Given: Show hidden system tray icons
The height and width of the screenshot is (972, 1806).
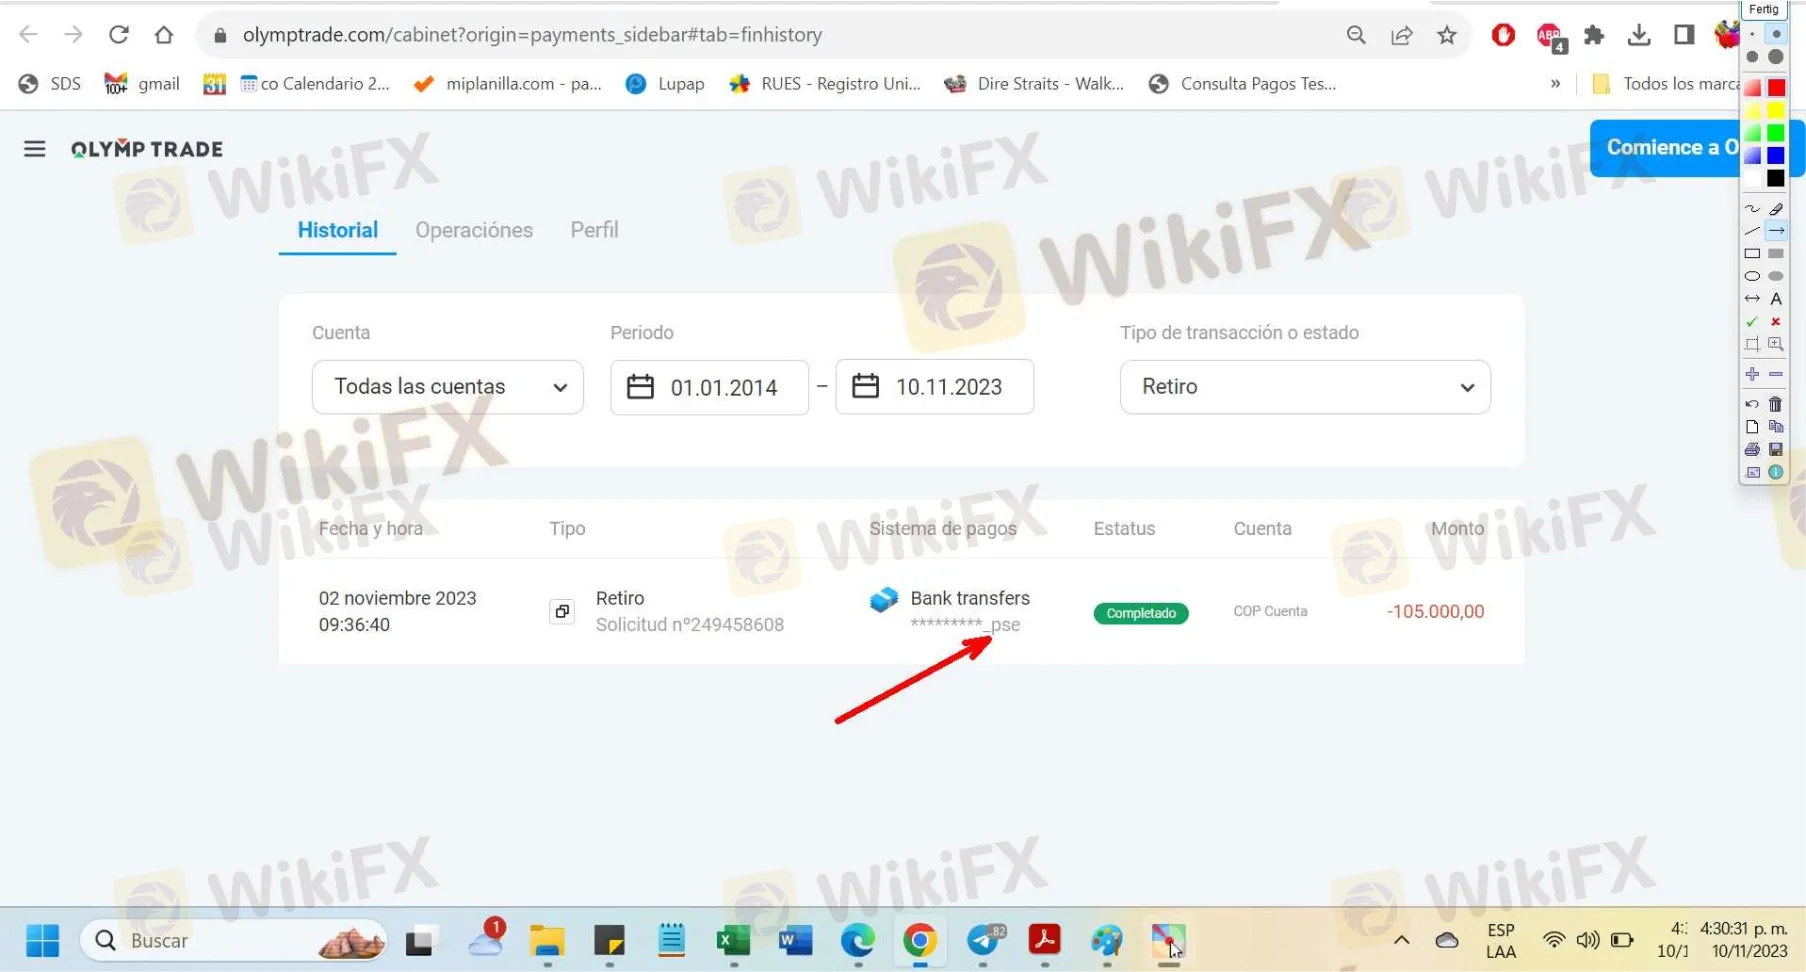Looking at the screenshot, I should pyautogui.click(x=1402, y=940).
